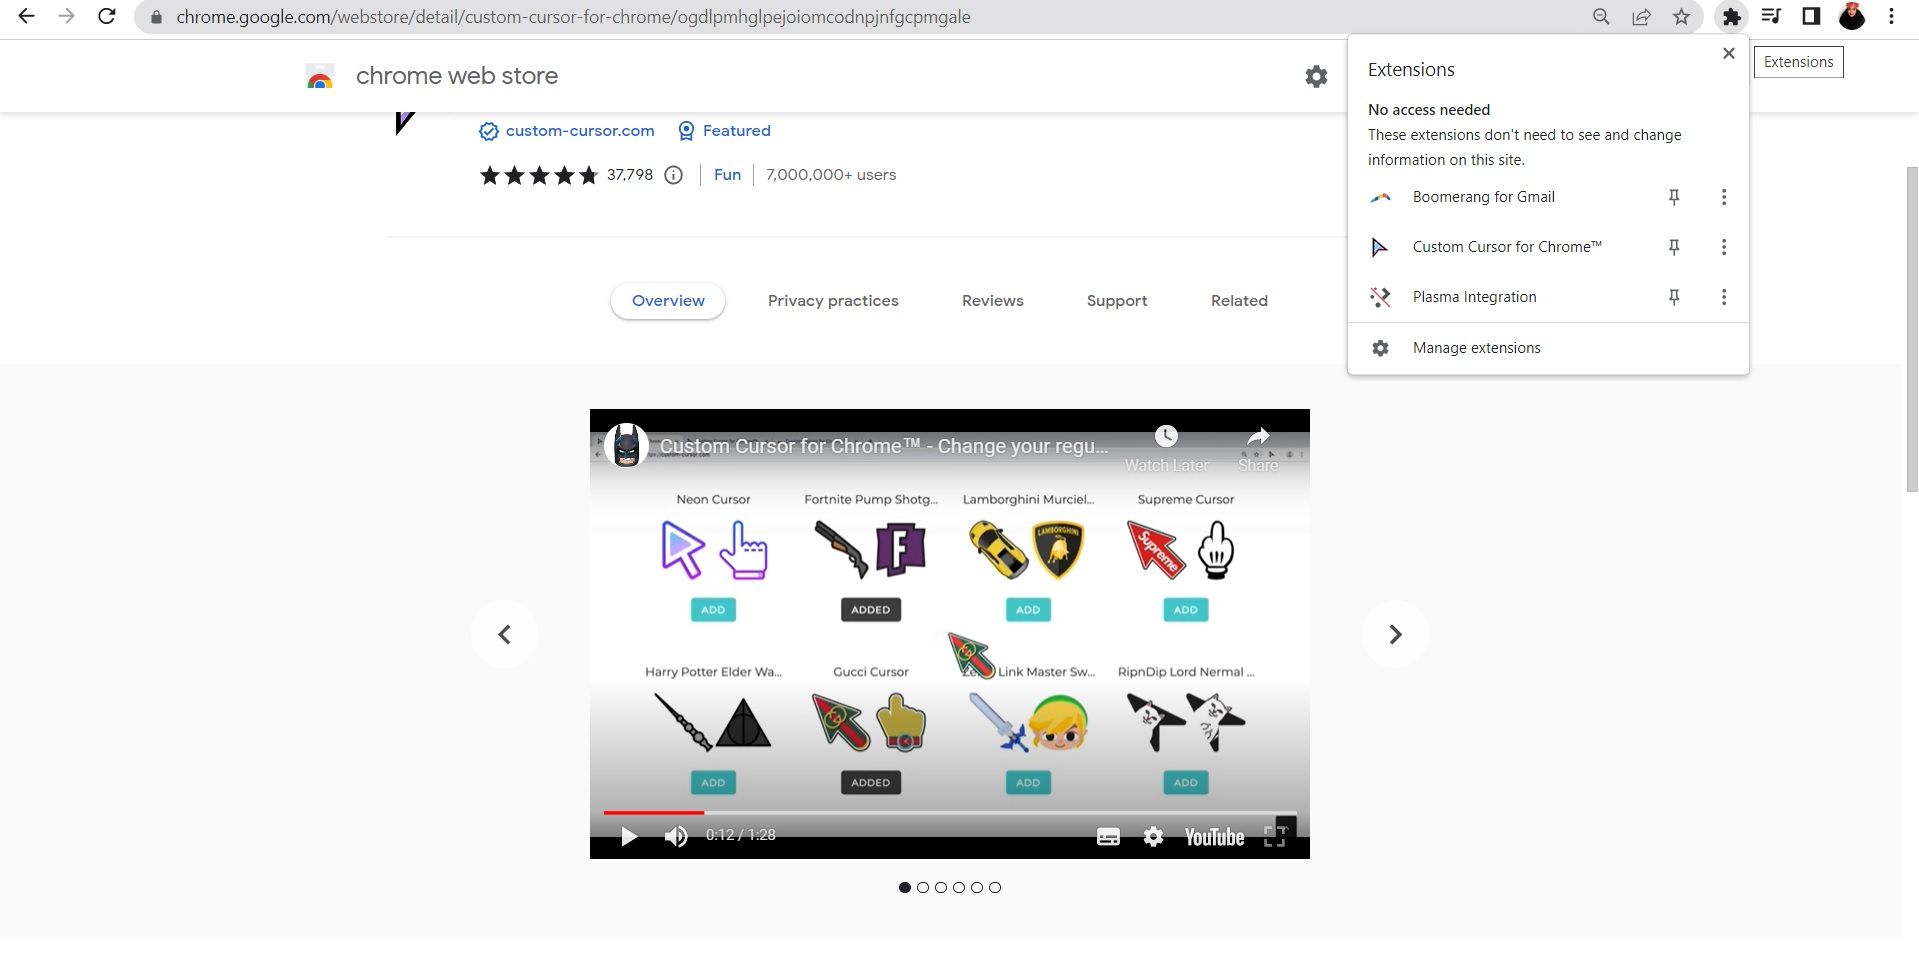Pin Plasma Integration to toolbar

pyautogui.click(x=1673, y=297)
